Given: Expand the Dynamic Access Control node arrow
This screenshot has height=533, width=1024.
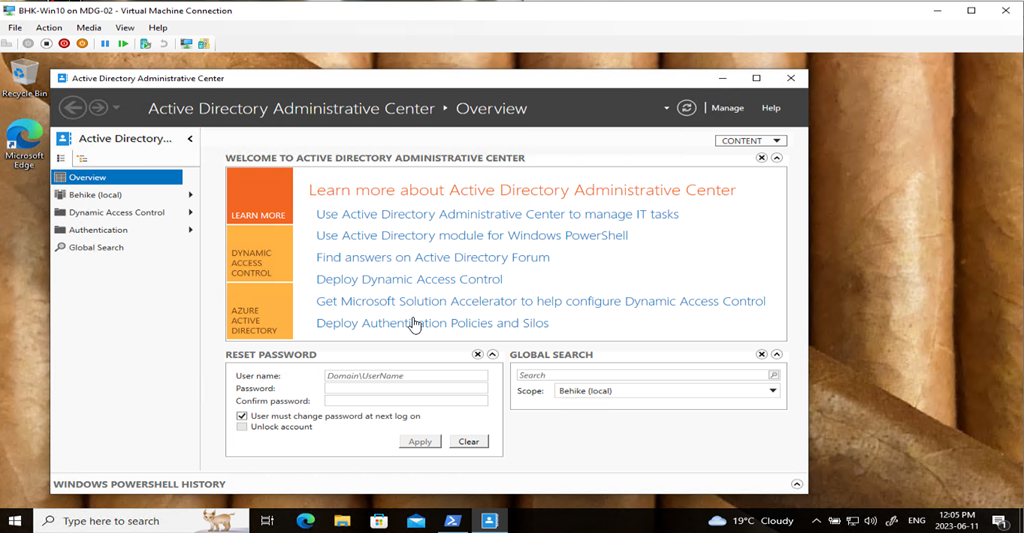Looking at the screenshot, I should pos(190,213).
